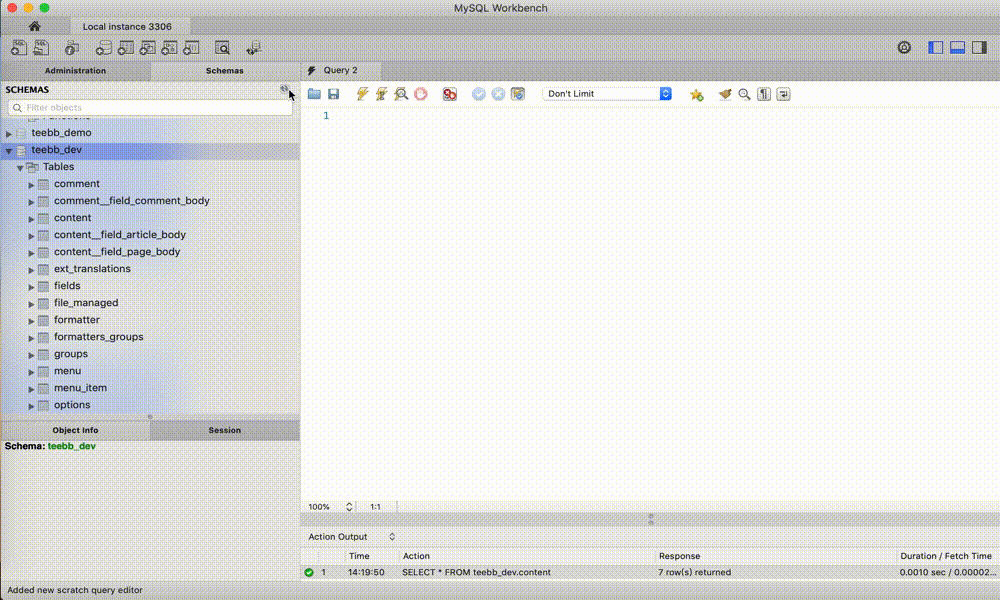Commit the current transaction
1000x600 pixels.
tap(478, 94)
